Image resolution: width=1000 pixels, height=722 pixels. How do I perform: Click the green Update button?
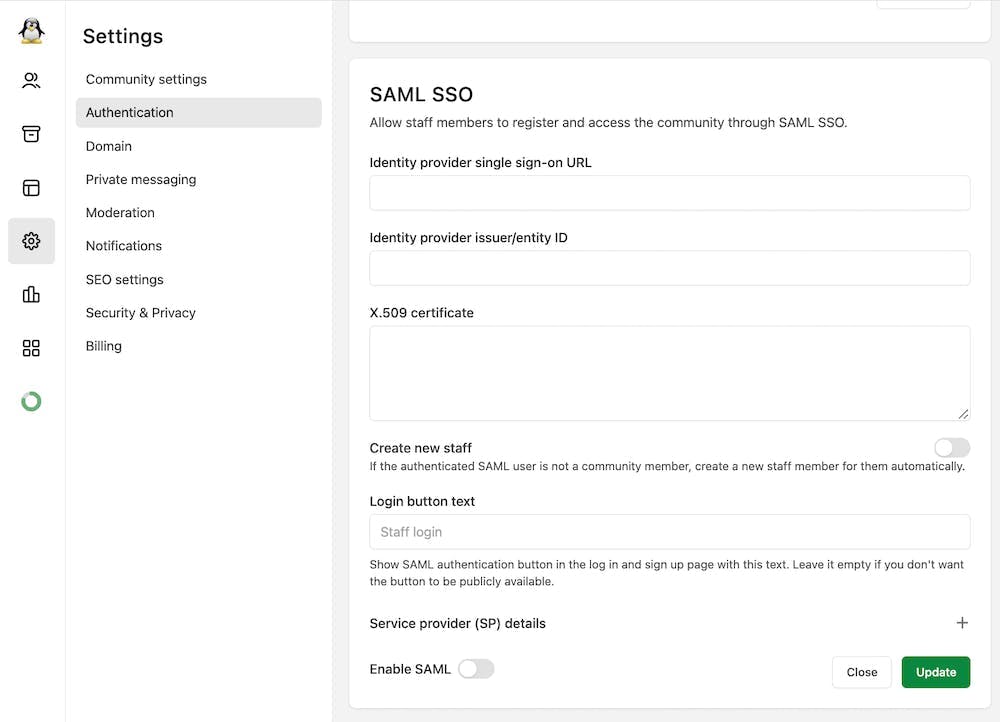click(936, 672)
